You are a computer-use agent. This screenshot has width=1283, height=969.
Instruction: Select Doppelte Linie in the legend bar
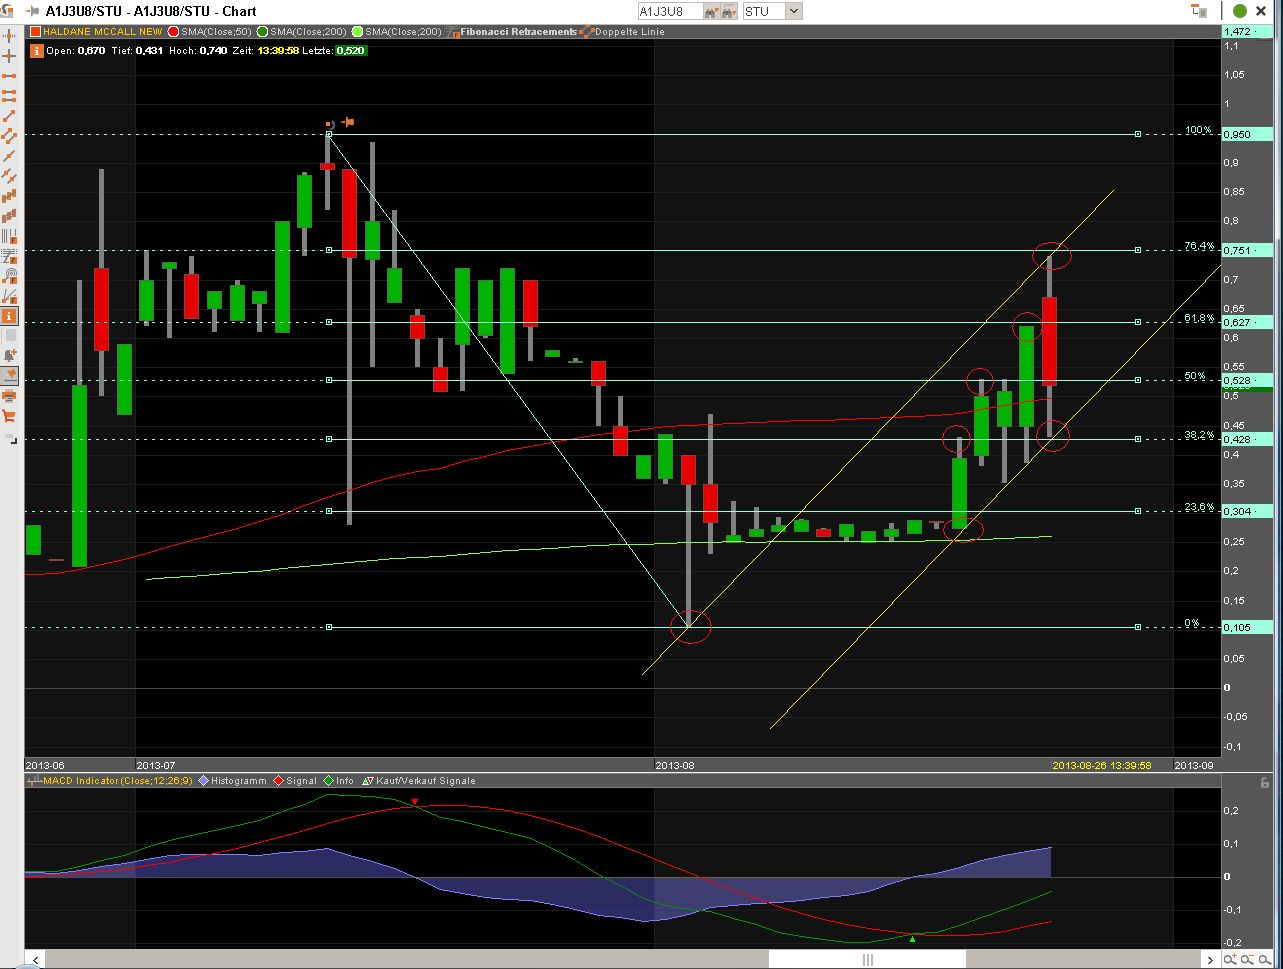pos(622,32)
